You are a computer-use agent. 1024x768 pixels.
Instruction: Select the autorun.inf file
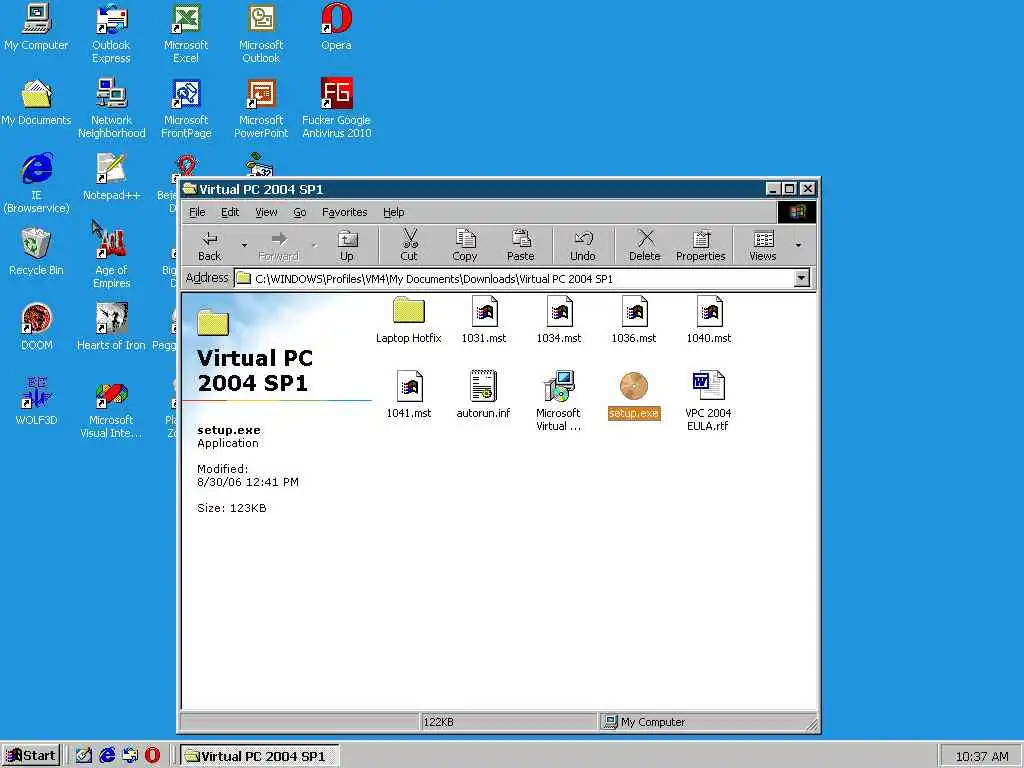(483, 394)
